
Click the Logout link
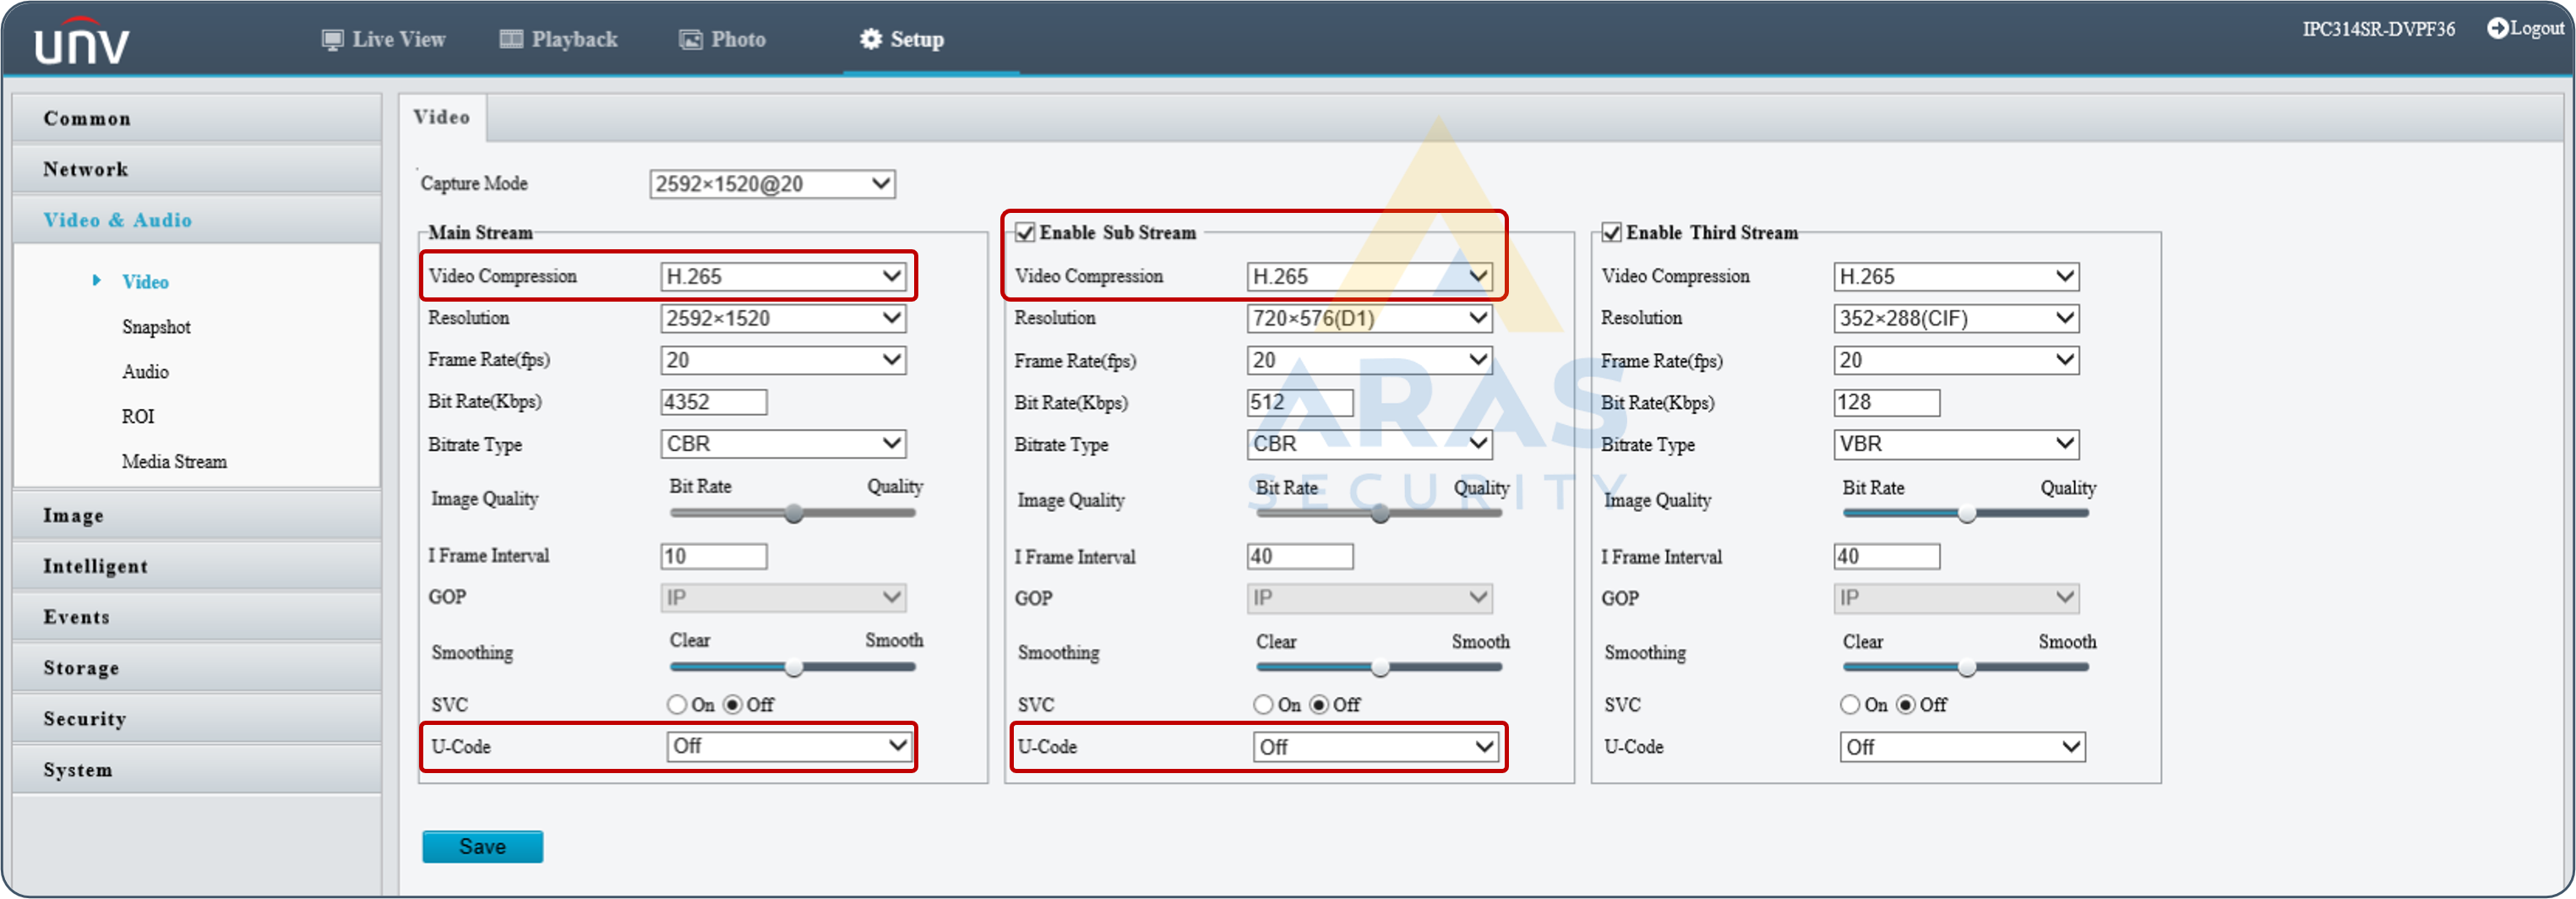coord(2526,29)
